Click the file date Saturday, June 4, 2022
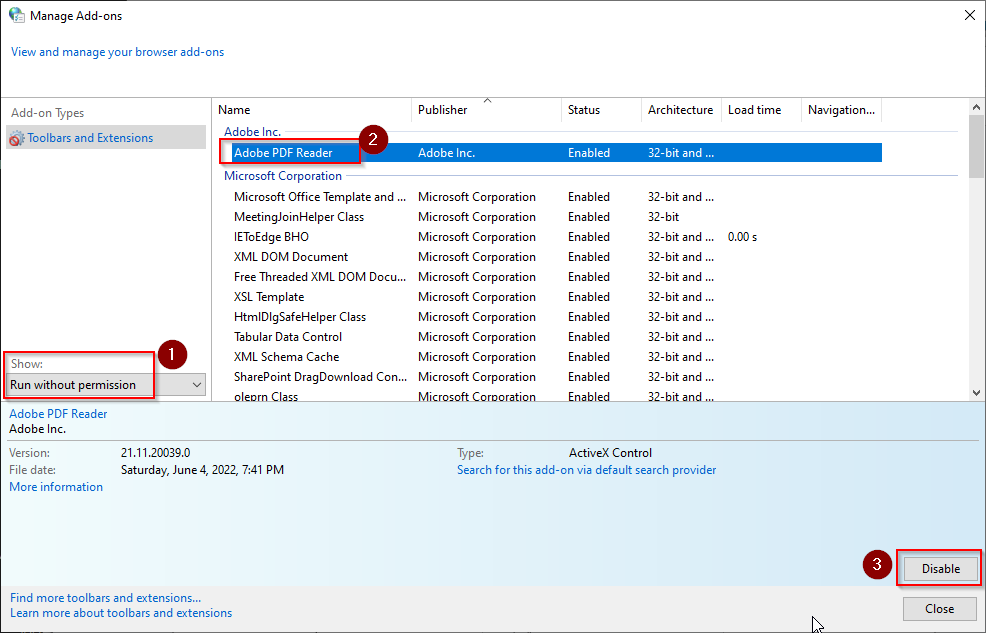This screenshot has width=986, height=633. [x=202, y=470]
